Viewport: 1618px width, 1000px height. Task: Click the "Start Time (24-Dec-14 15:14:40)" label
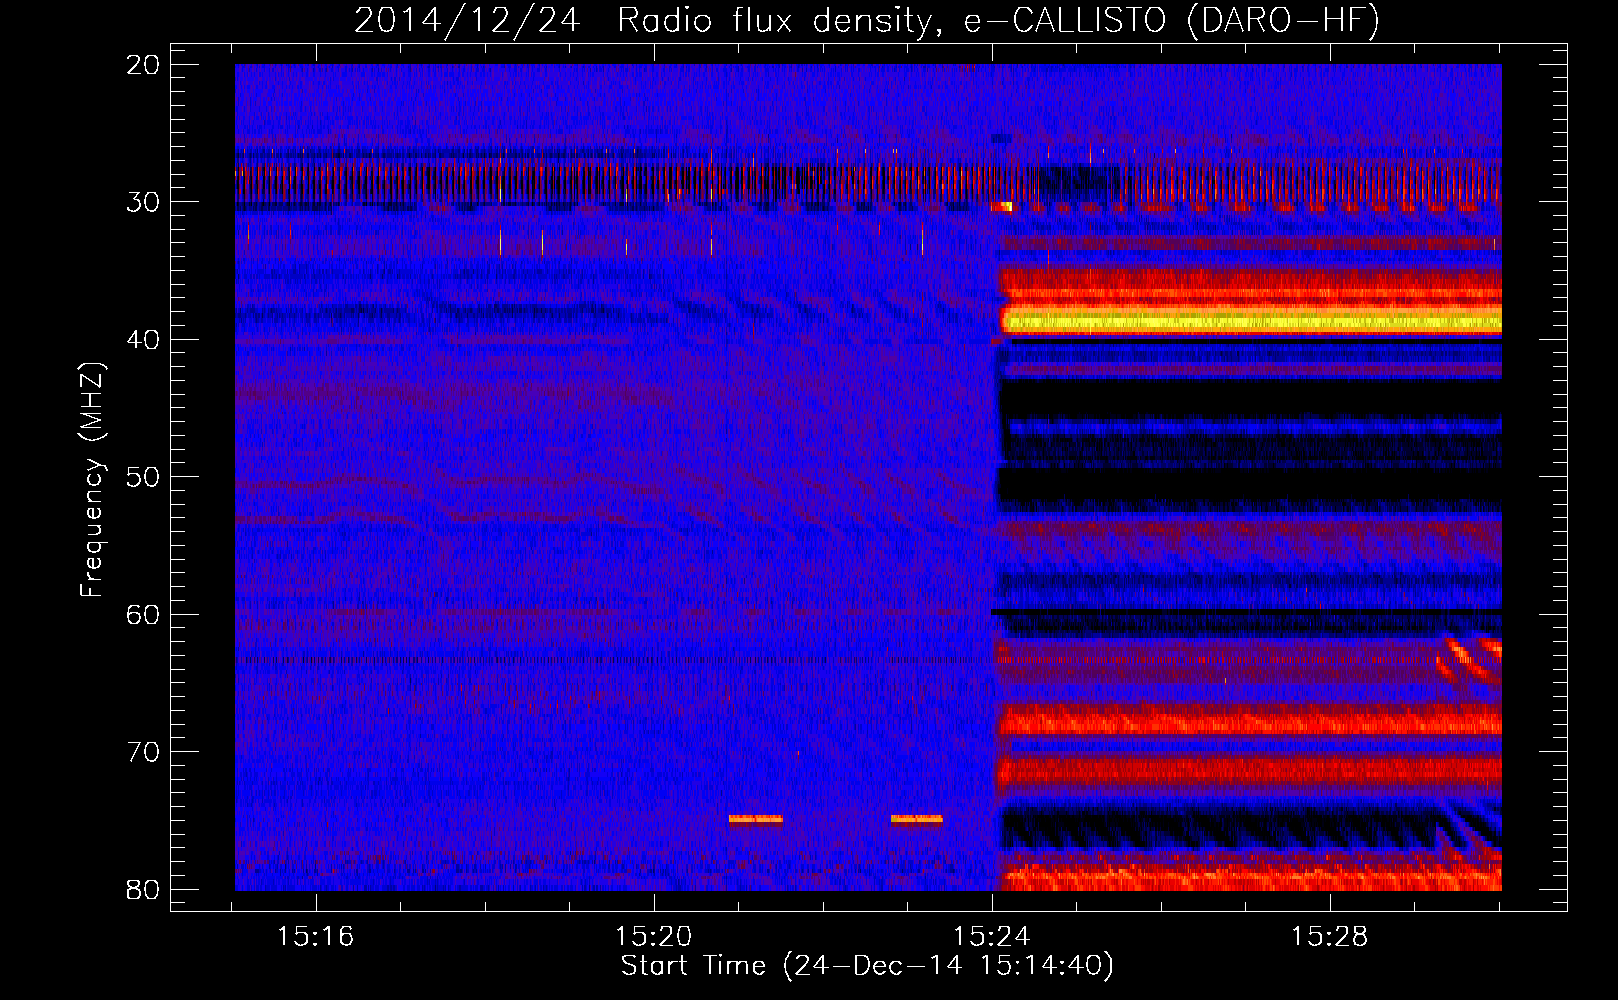867,966
